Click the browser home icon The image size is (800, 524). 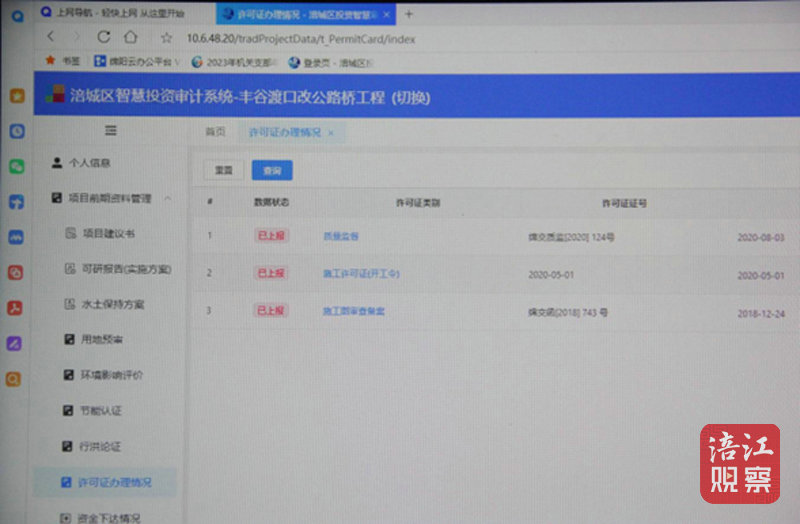[x=130, y=38]
